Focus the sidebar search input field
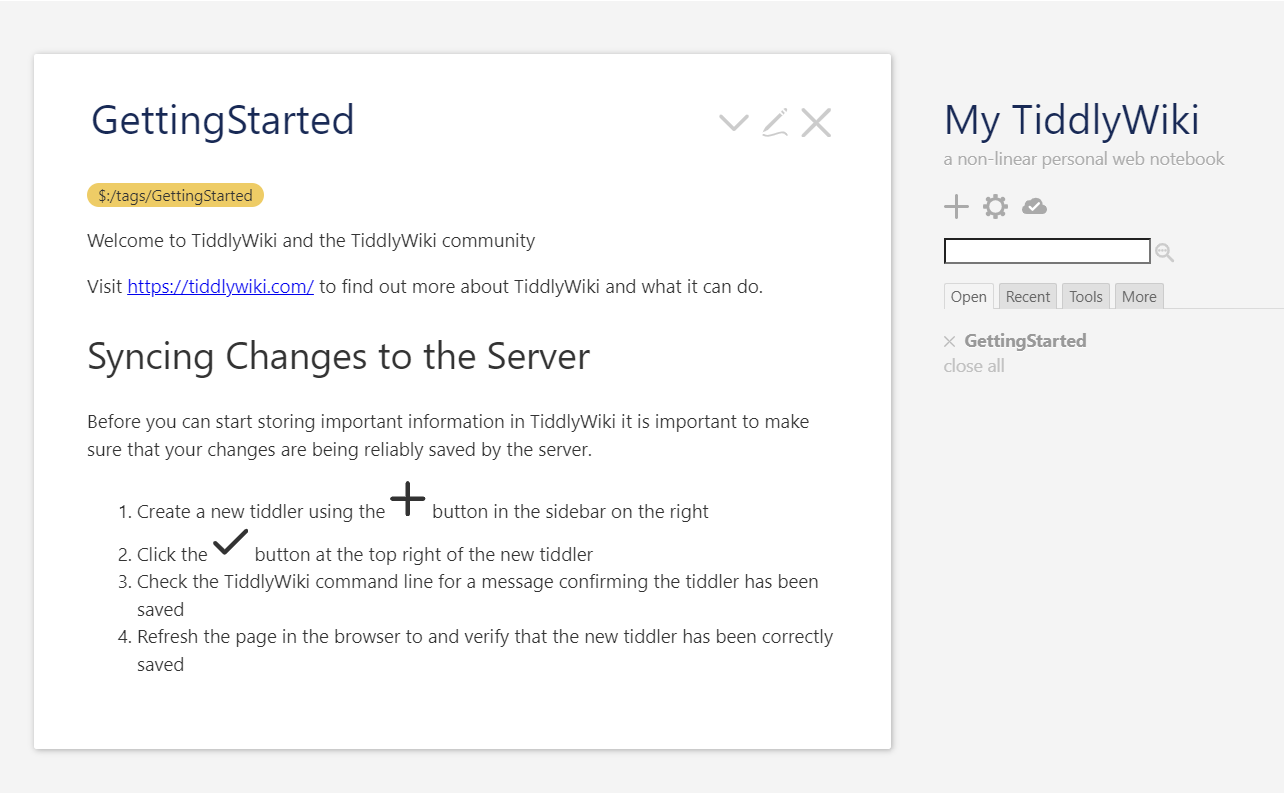 1047,251
